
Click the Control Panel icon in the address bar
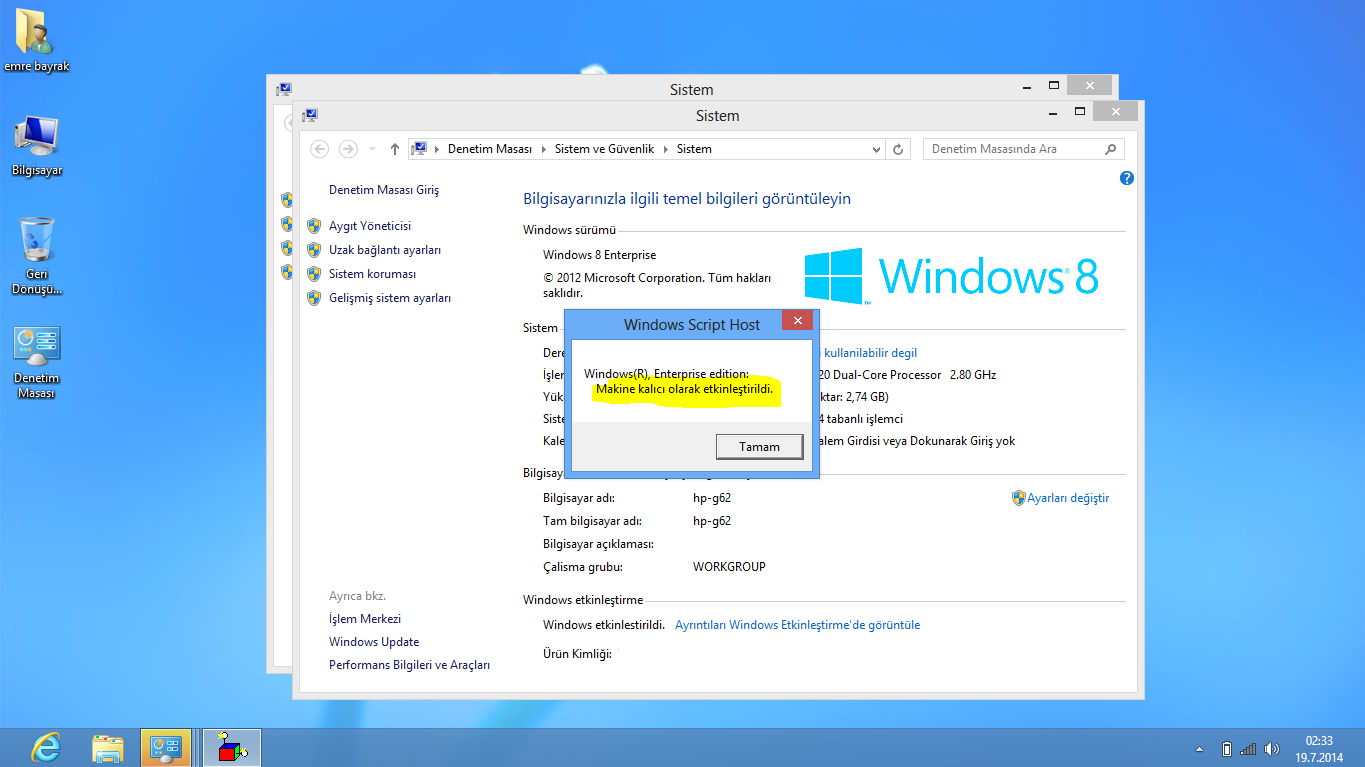420,149
